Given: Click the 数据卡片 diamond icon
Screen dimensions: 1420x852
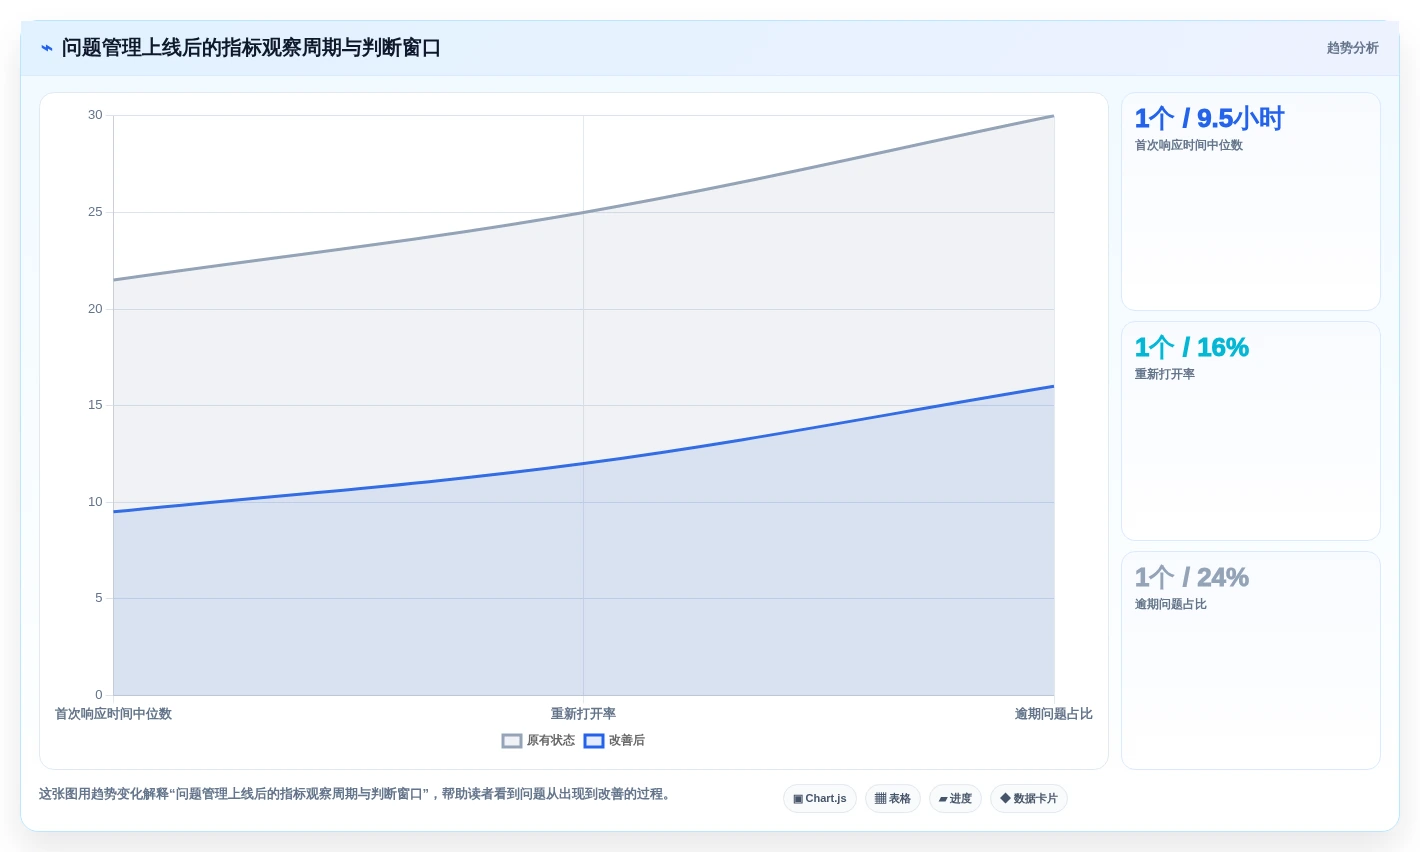Looking at the screenshot, I should (x=1005, y=799).
